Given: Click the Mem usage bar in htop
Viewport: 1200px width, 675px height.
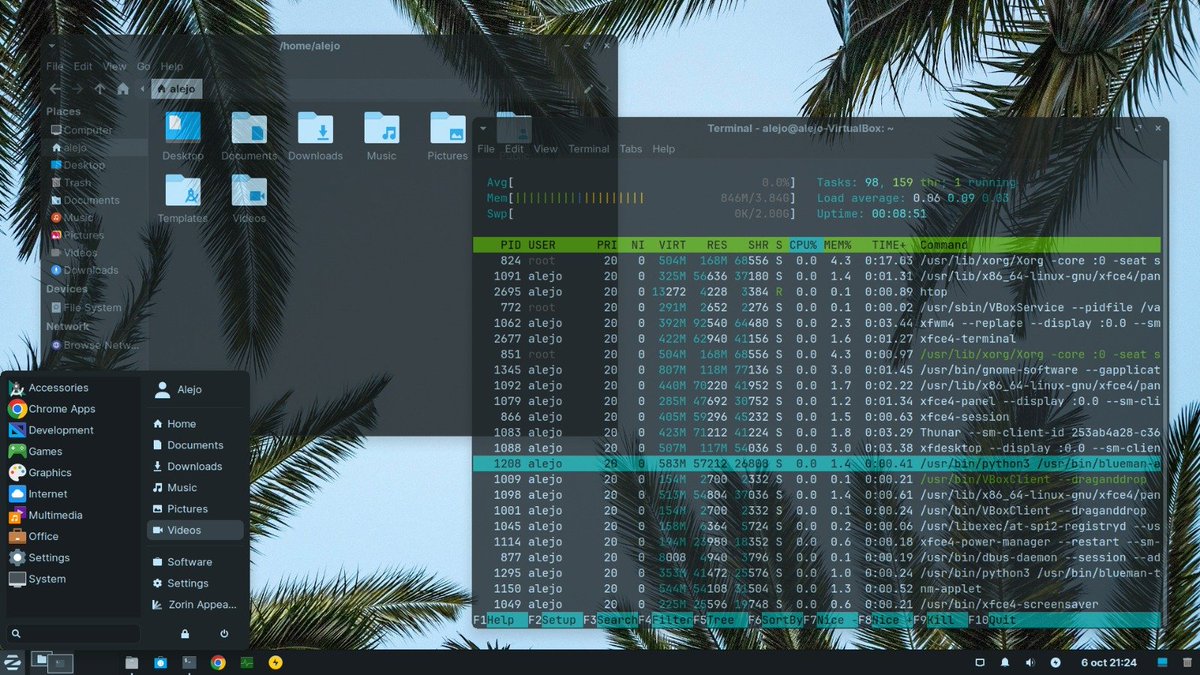Looking at the screenshot, I should click(x=560, y=197).
